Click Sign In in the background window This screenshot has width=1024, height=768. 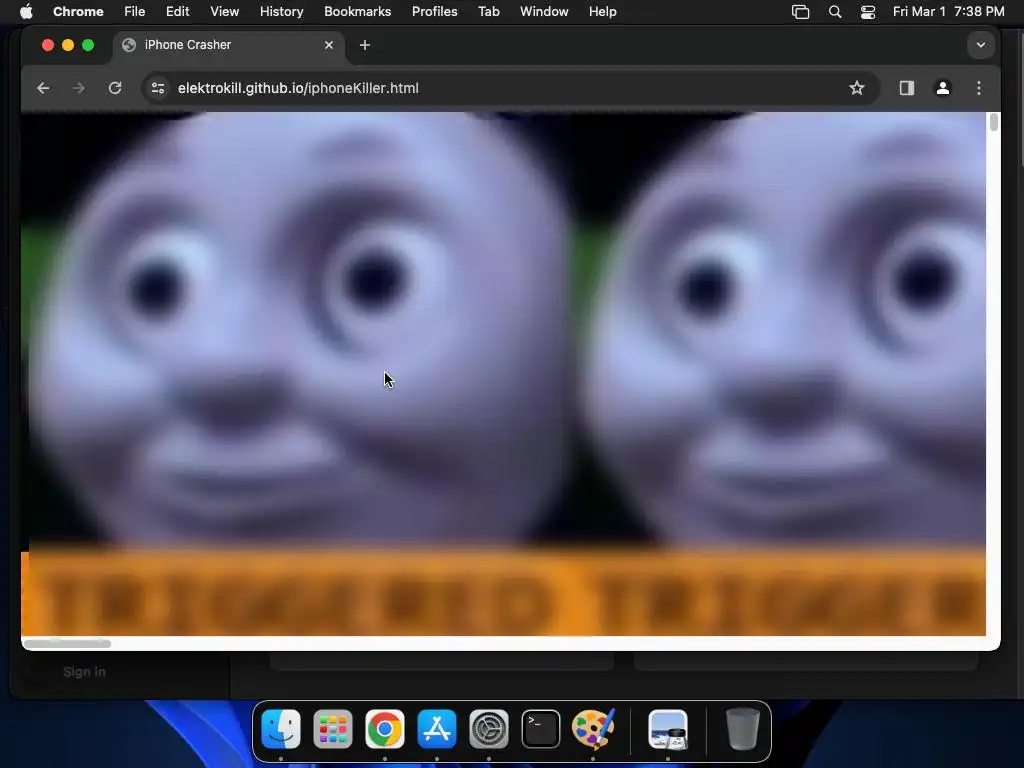[x=84, y=672]
